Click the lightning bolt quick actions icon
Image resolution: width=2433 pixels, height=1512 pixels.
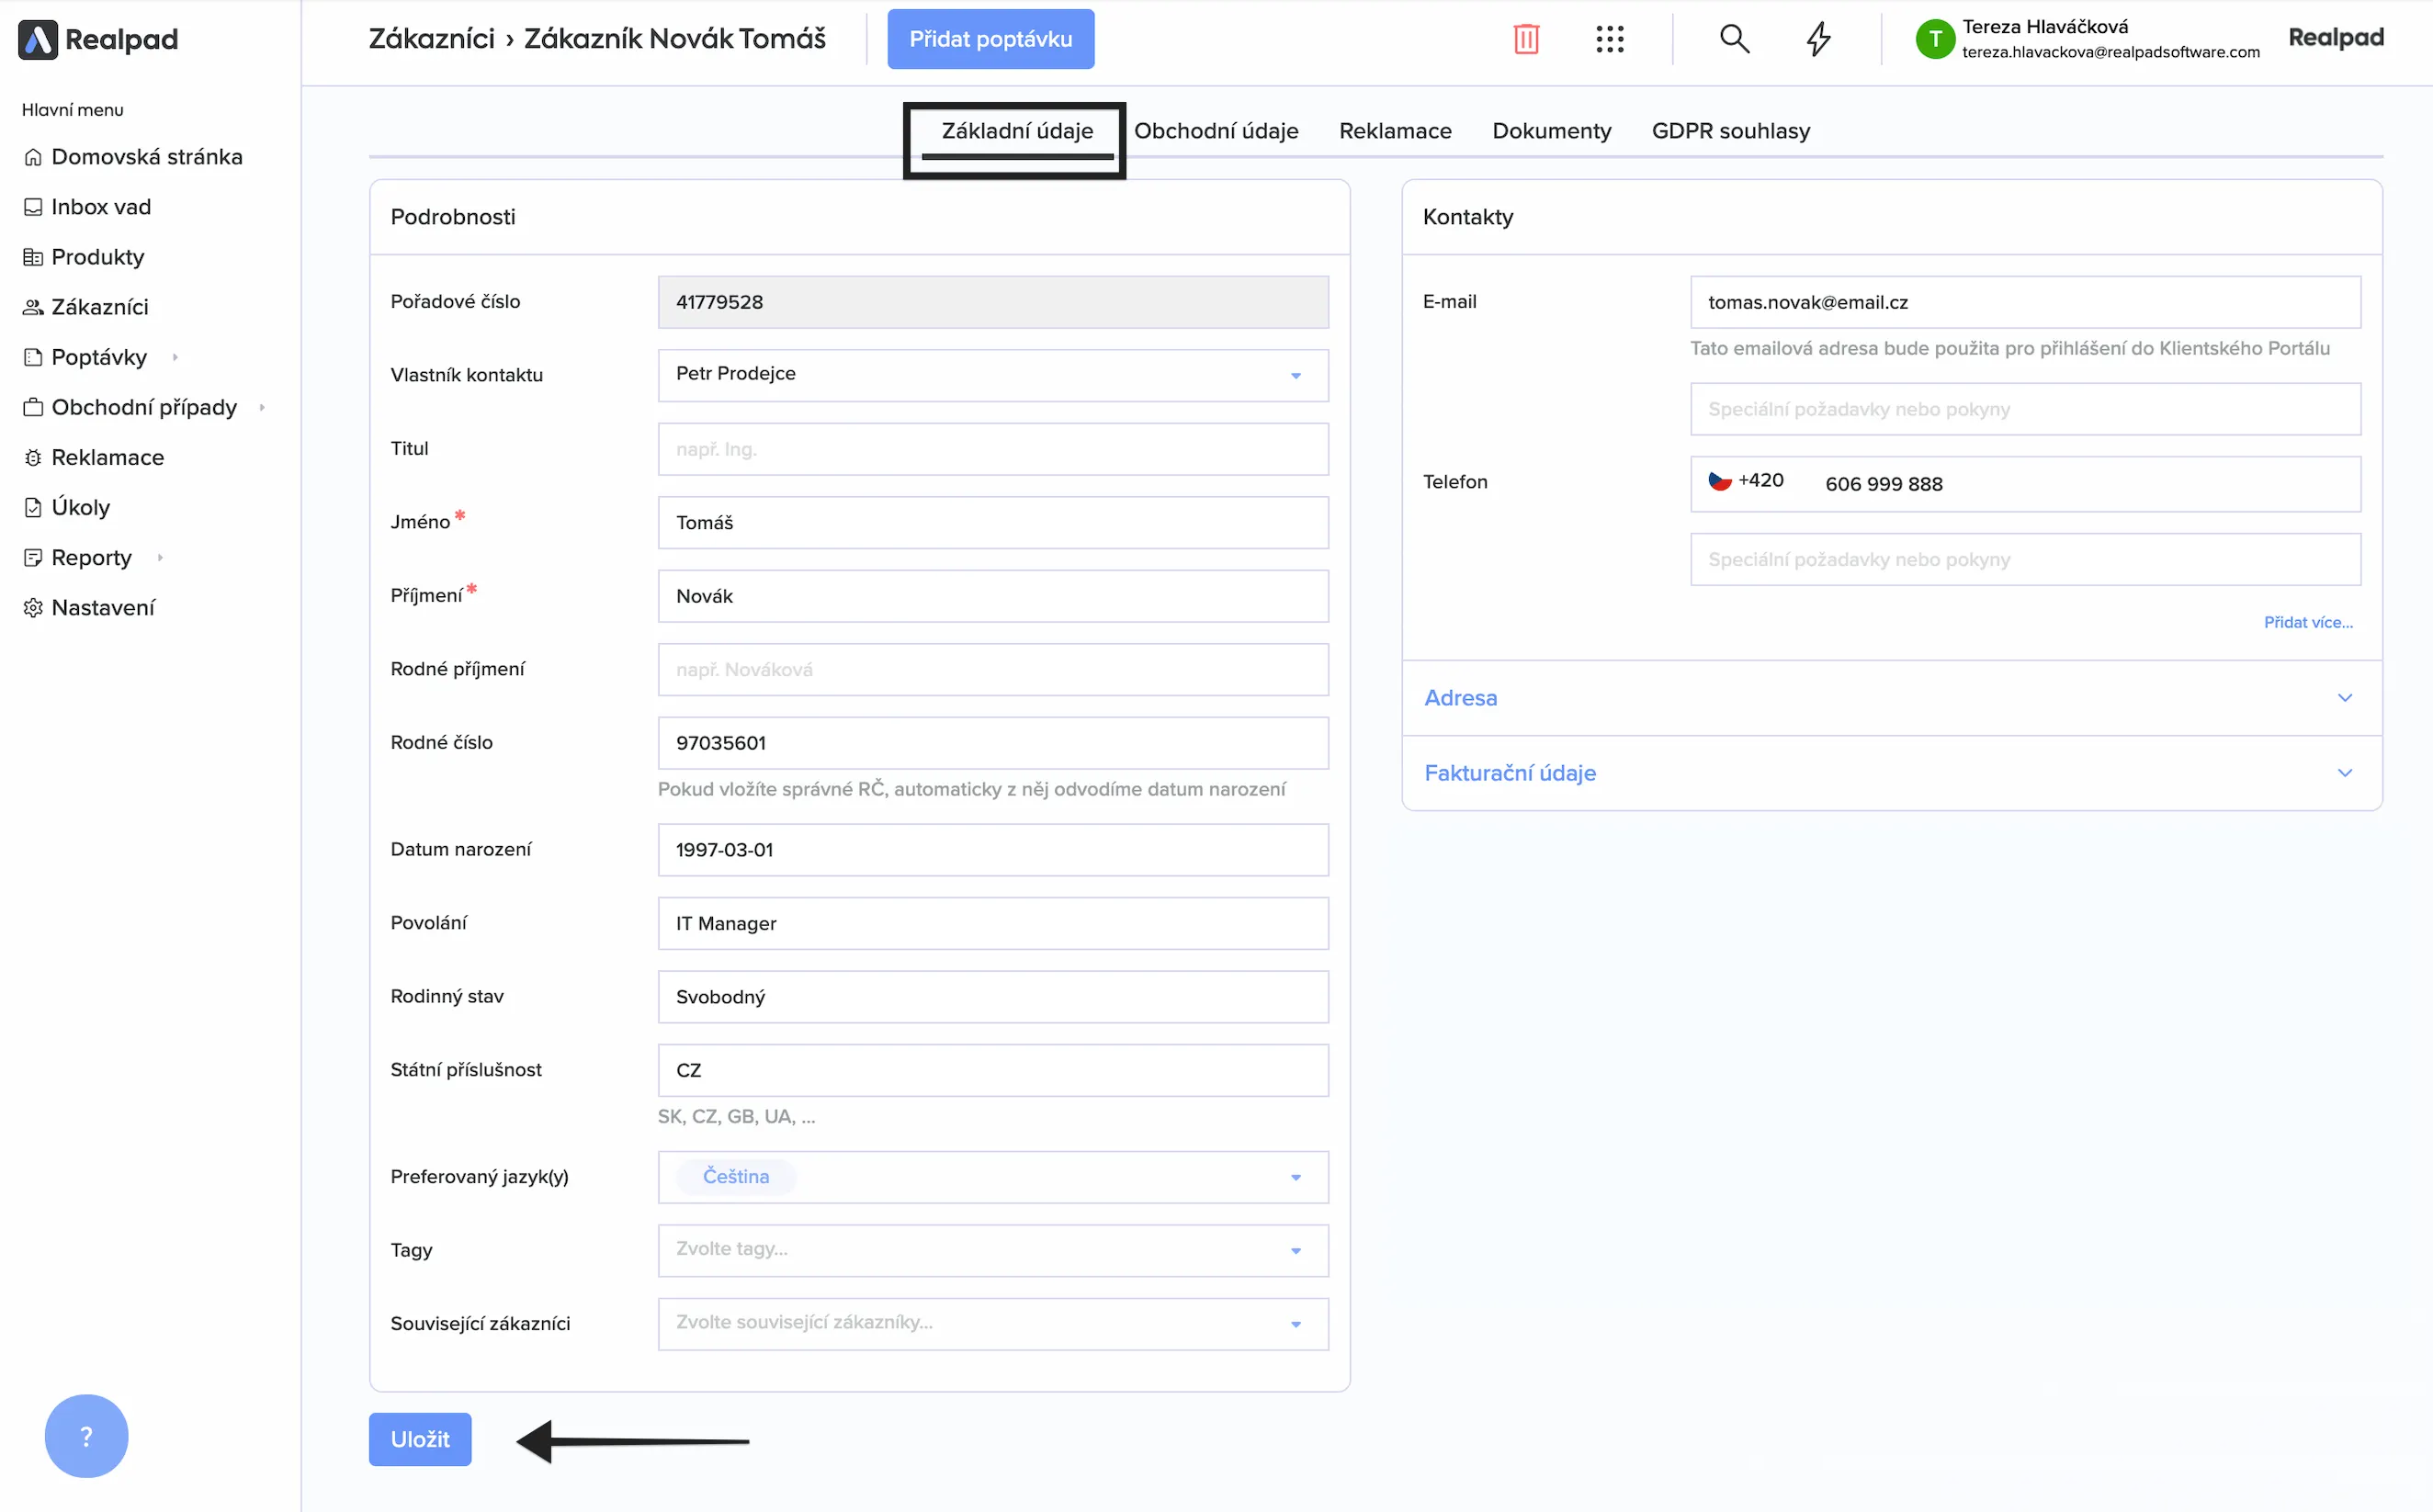tap(1818, 39)
